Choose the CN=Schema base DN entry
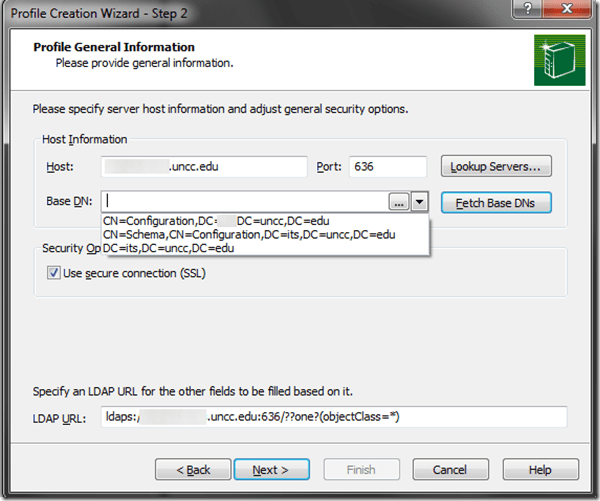This screenshot has width=600, height=501. click(249, 234)
